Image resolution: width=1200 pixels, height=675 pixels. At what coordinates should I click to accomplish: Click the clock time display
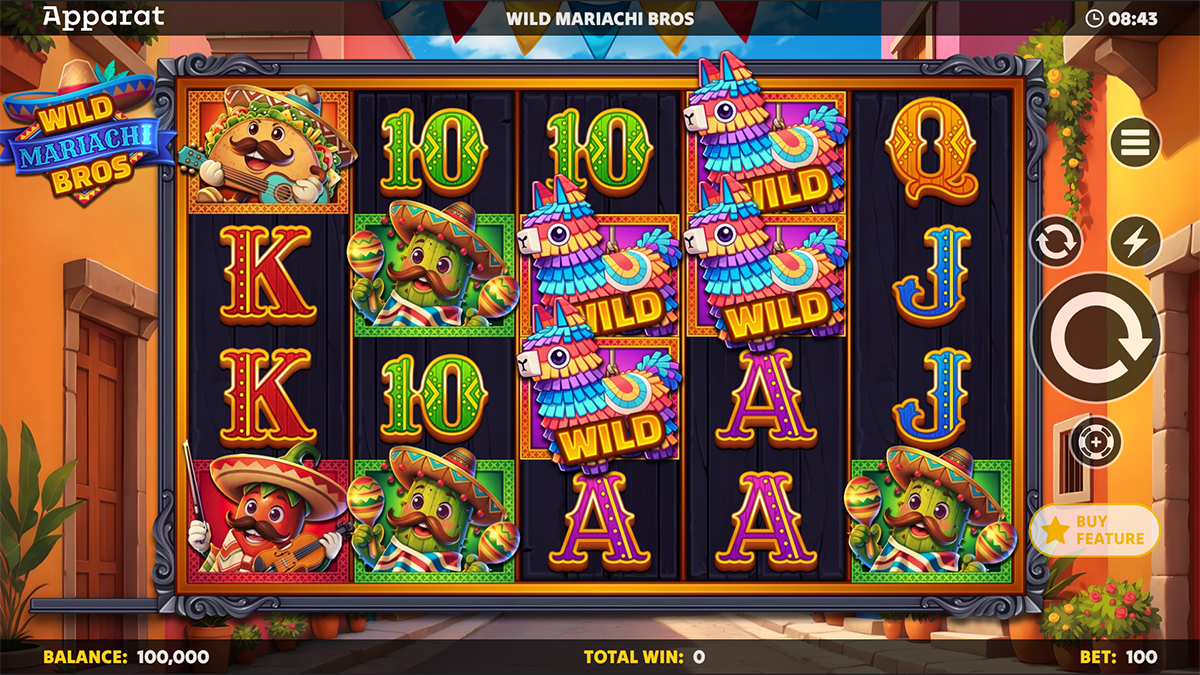pyautogui.click(x=1121, y=18)
